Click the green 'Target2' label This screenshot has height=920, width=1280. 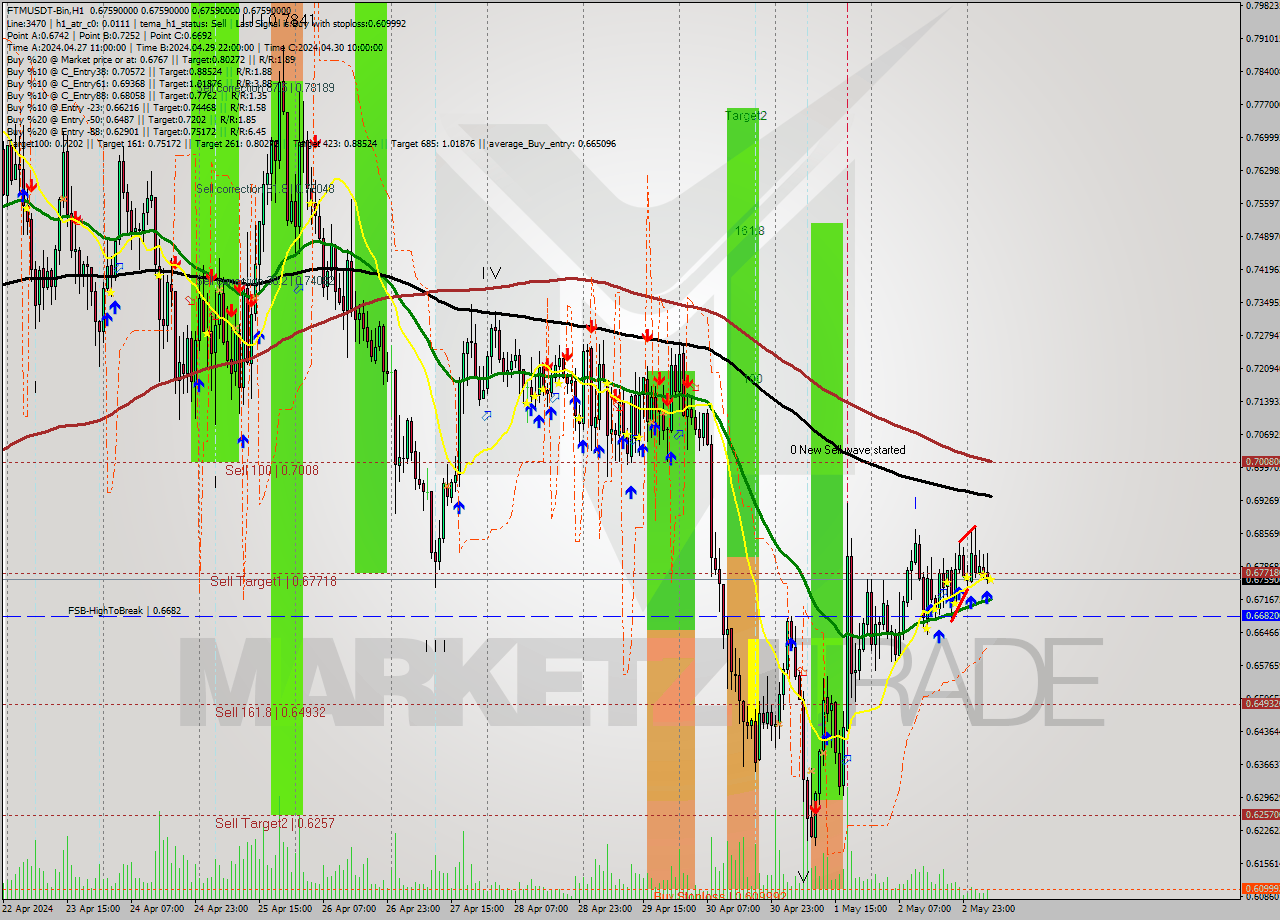pyautogui.click(x=746, y=116)
